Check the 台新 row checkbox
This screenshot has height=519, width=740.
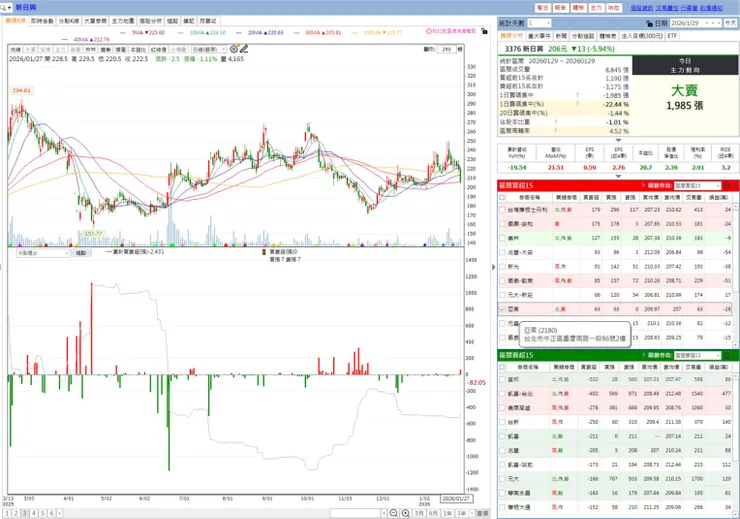[x=502, y=422]
